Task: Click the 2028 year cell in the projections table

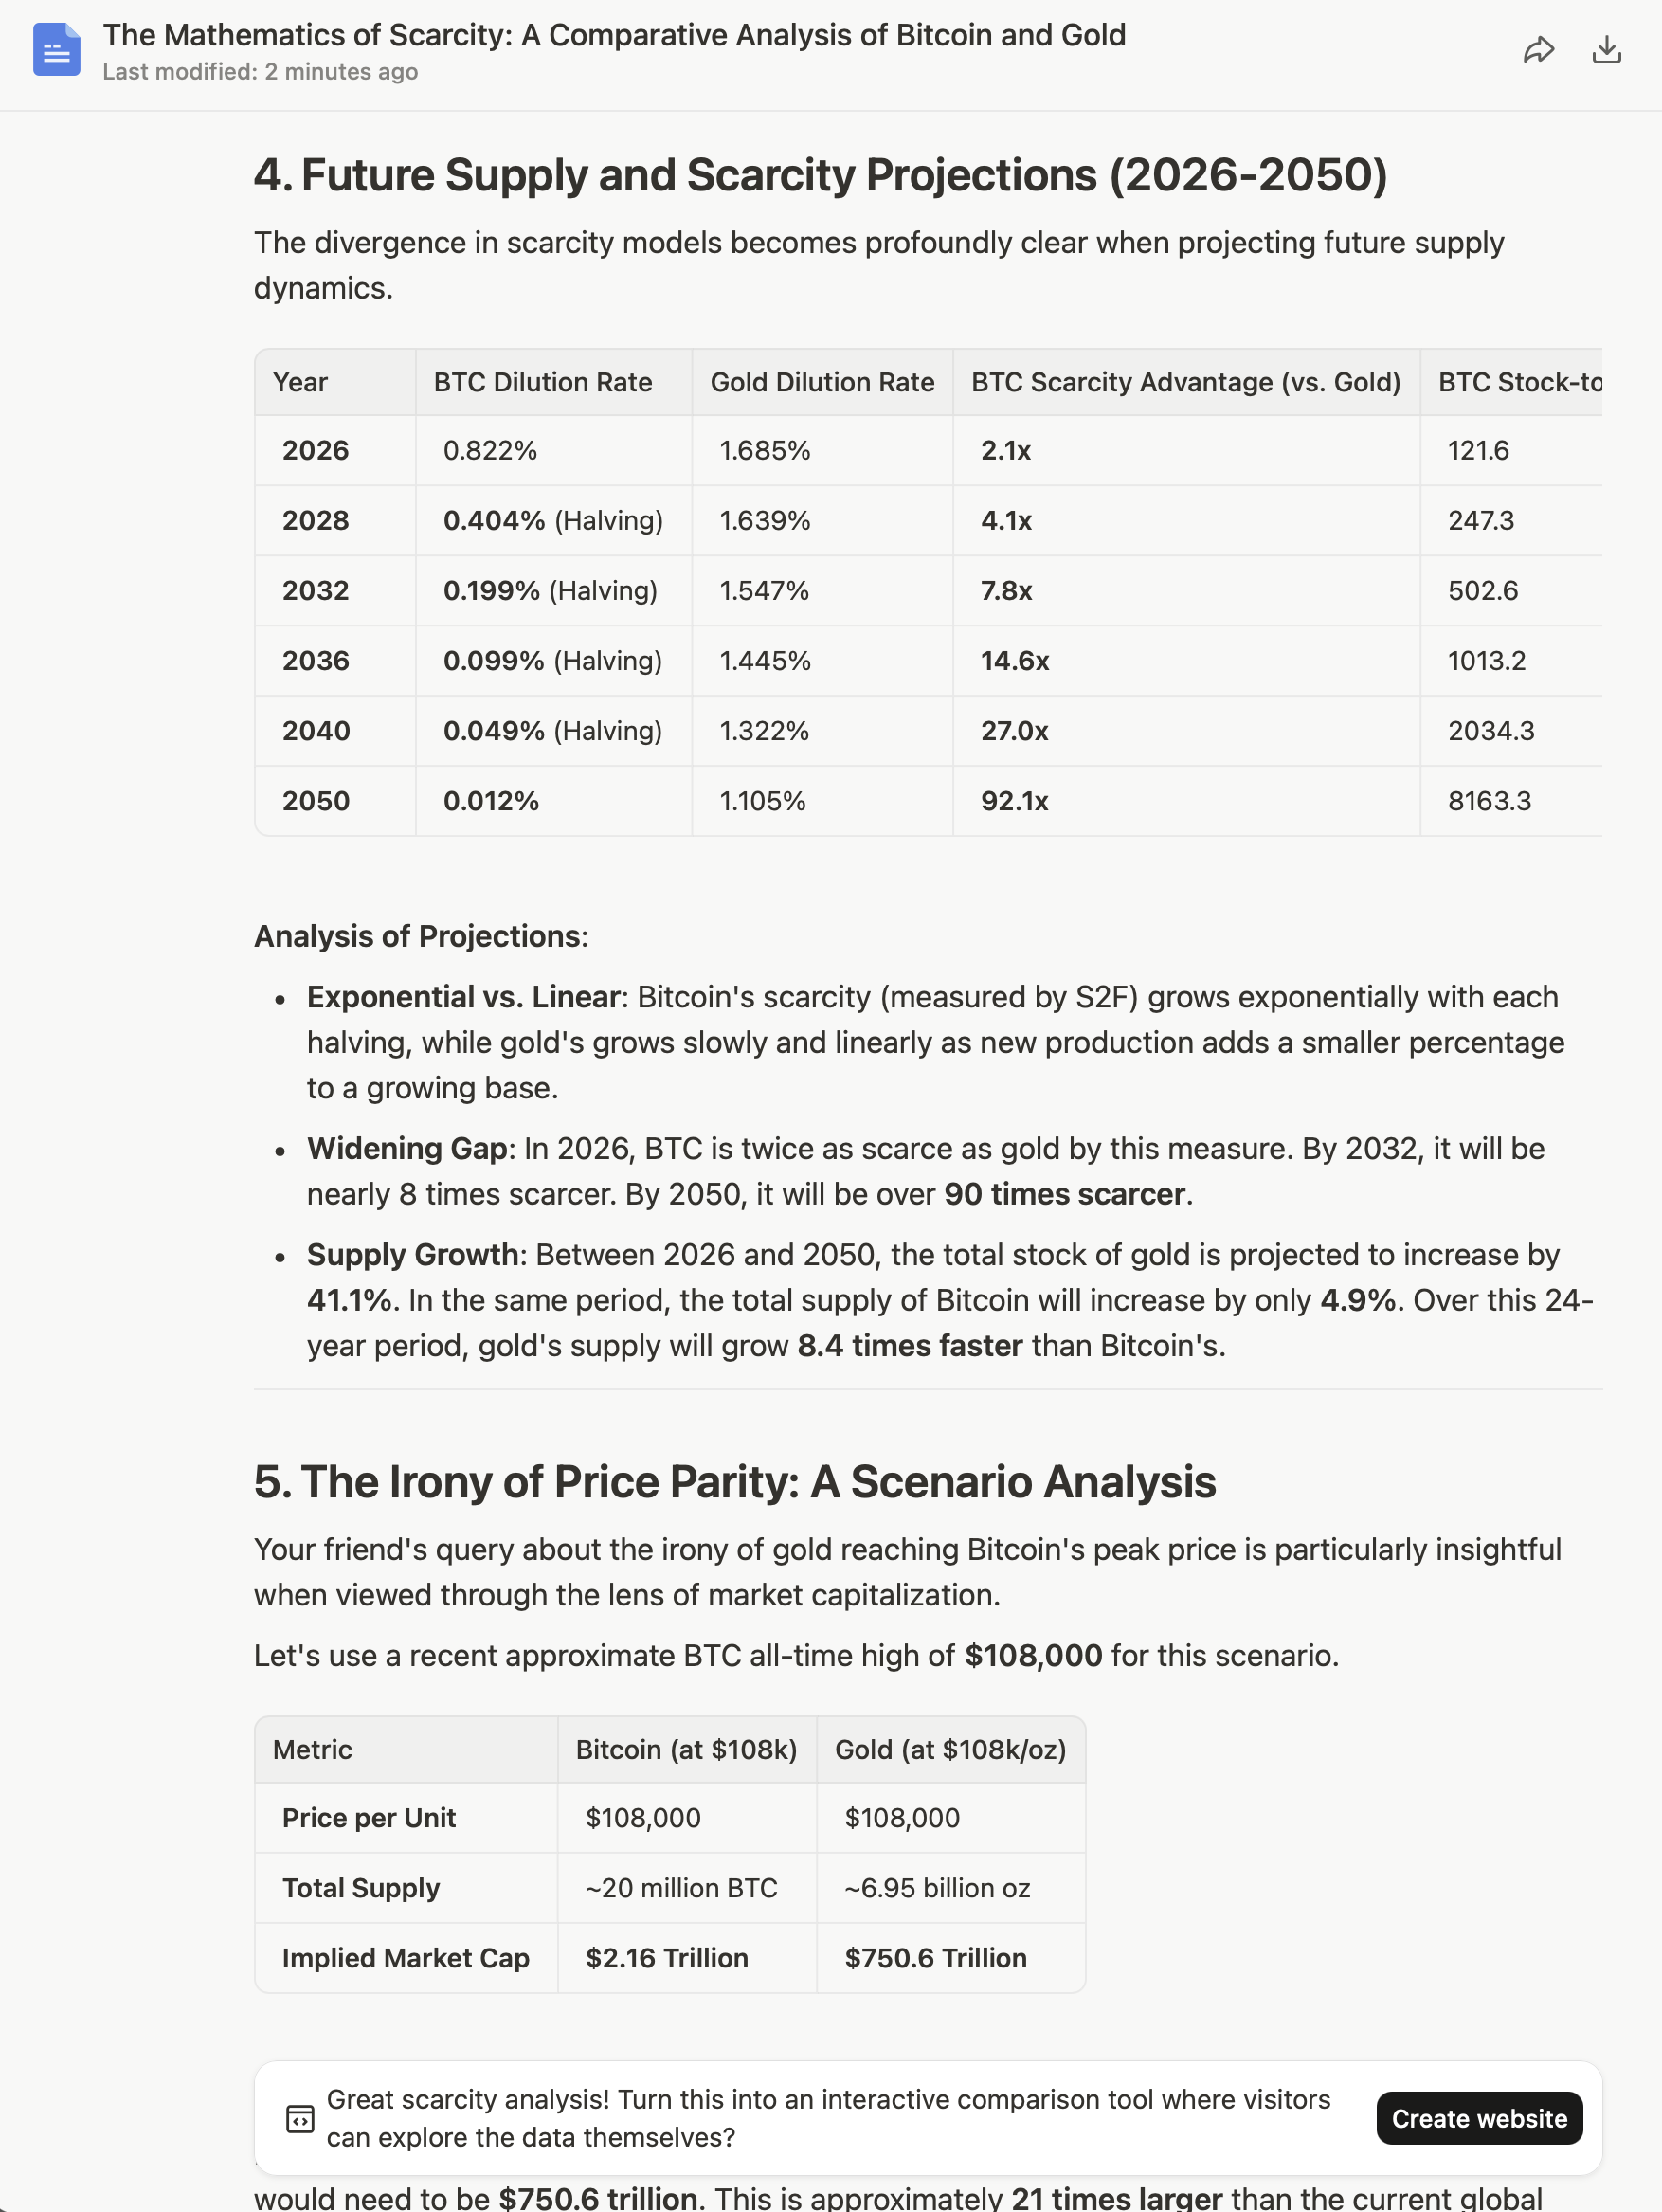Action: pos(316,520)
